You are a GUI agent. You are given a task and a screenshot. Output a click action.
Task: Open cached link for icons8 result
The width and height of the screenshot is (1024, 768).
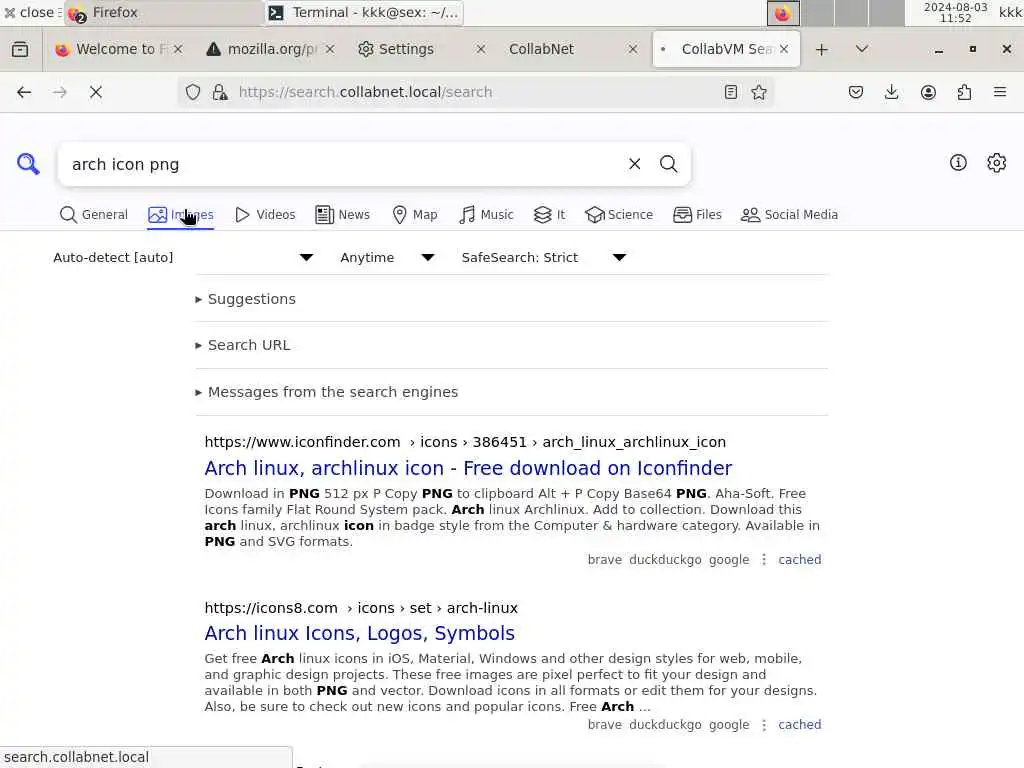point(799,725)
